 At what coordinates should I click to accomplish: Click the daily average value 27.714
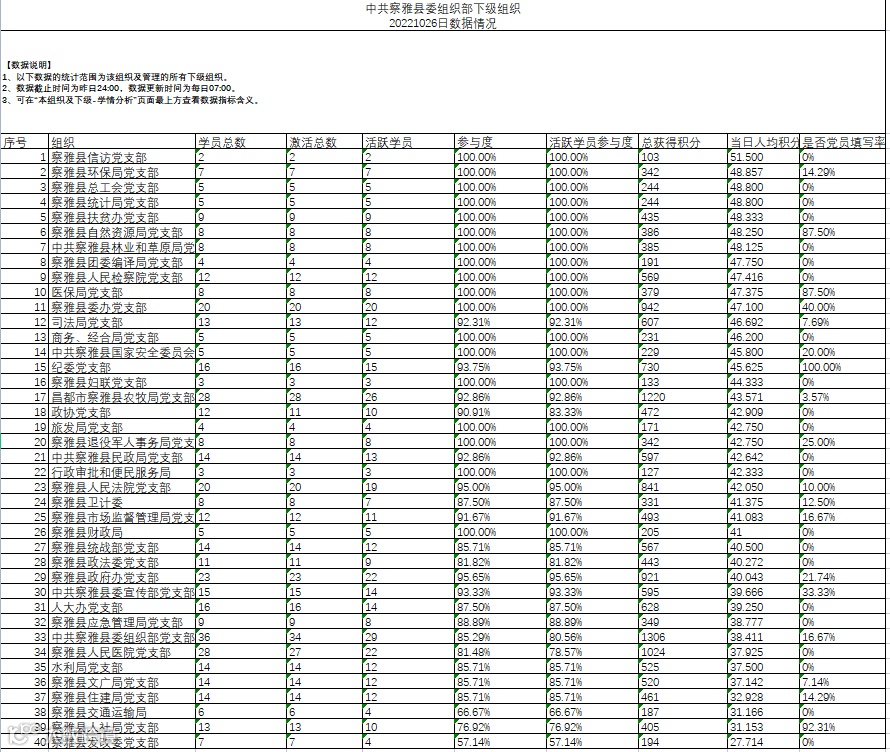click(763, 742)
